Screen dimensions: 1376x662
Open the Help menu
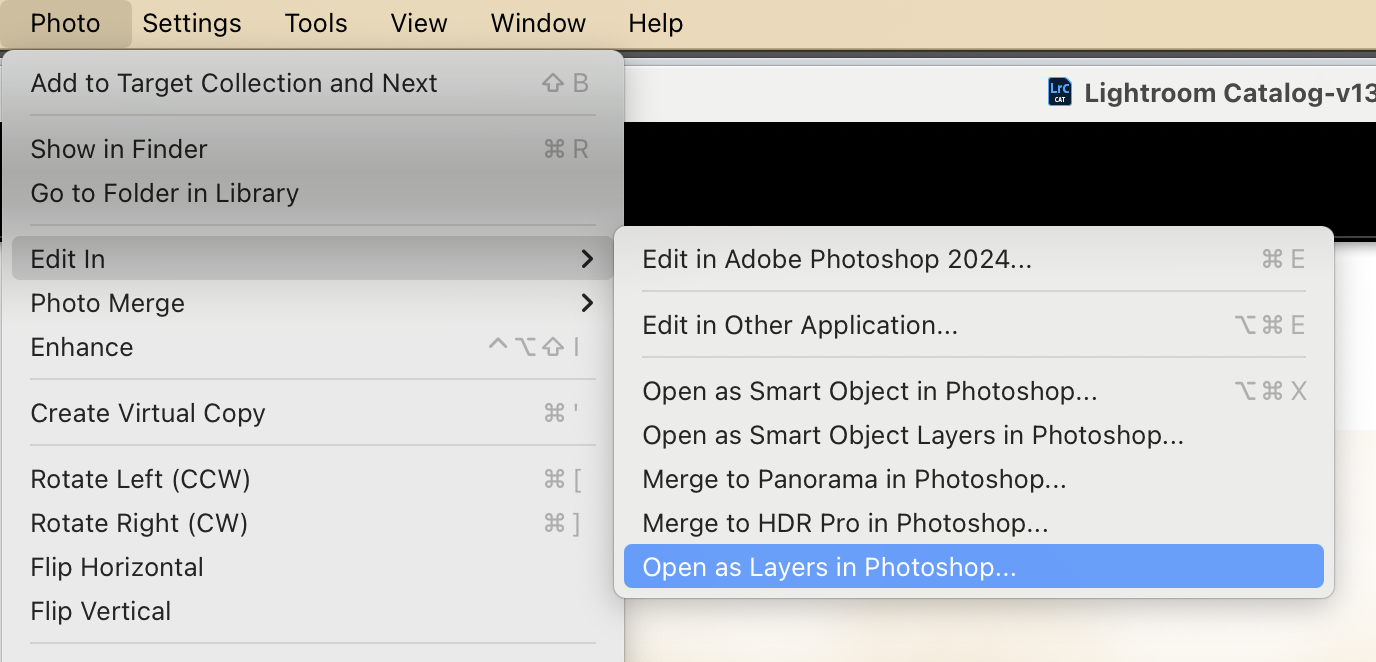[x=656, y=23]
